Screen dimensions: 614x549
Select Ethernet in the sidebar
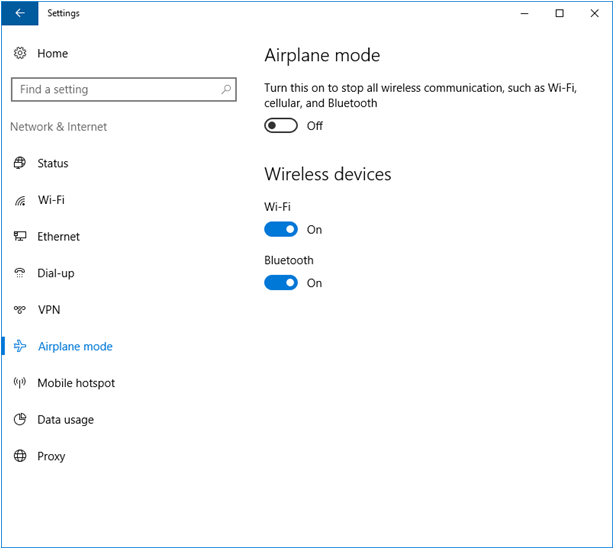[58, 237]
